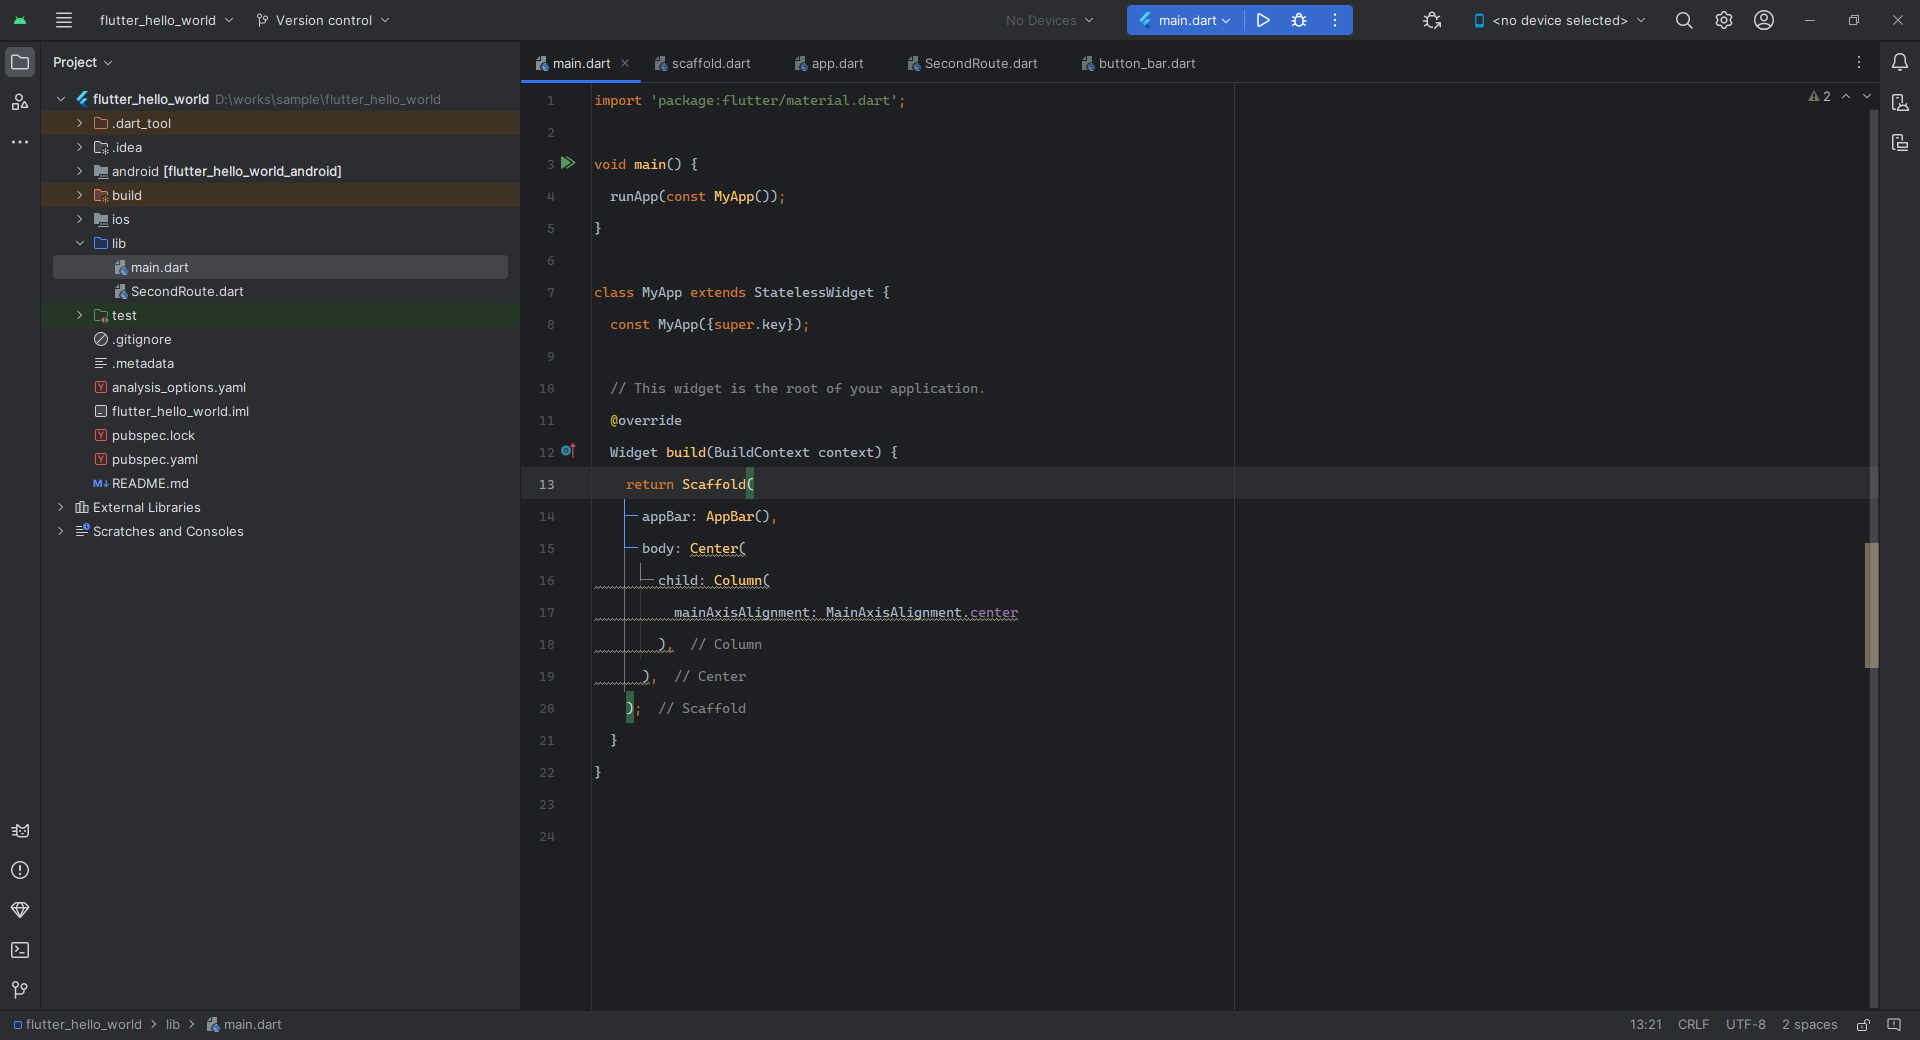1920x1040 pixels.
Task: Expand Scratches and Consoles node
Action: [x=61, y=531]
